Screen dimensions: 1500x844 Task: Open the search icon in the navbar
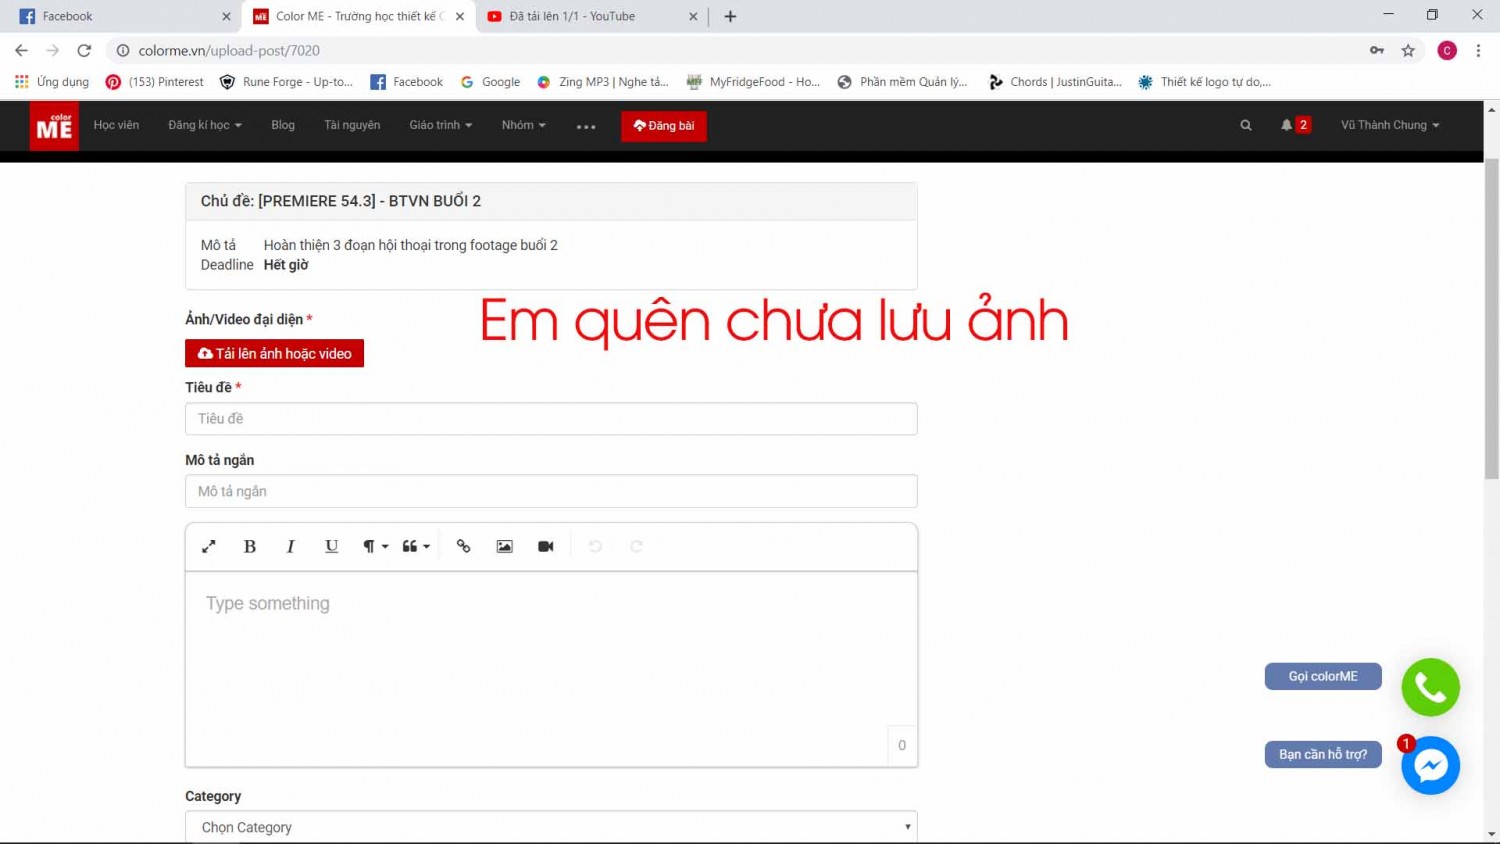tap(1246, 125)
